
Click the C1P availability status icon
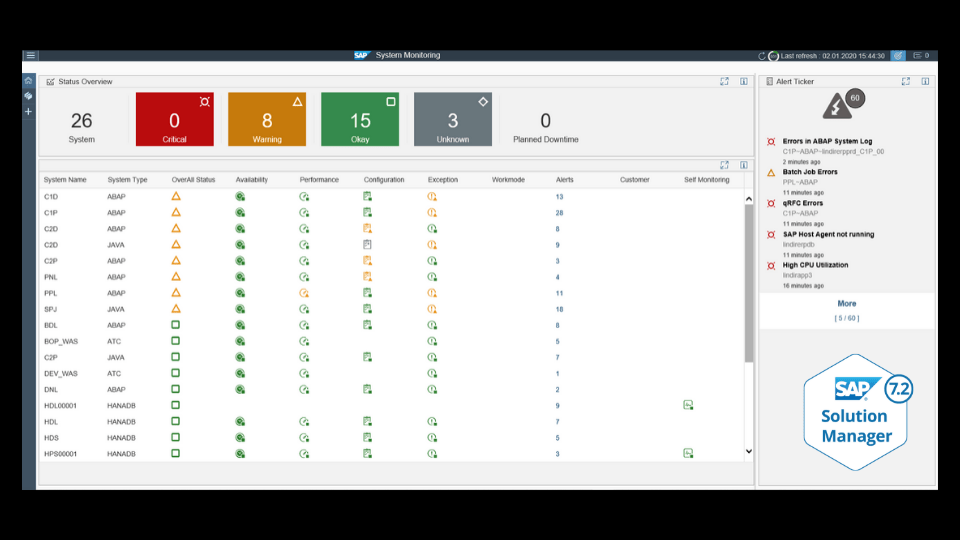(x=240, y=213)
